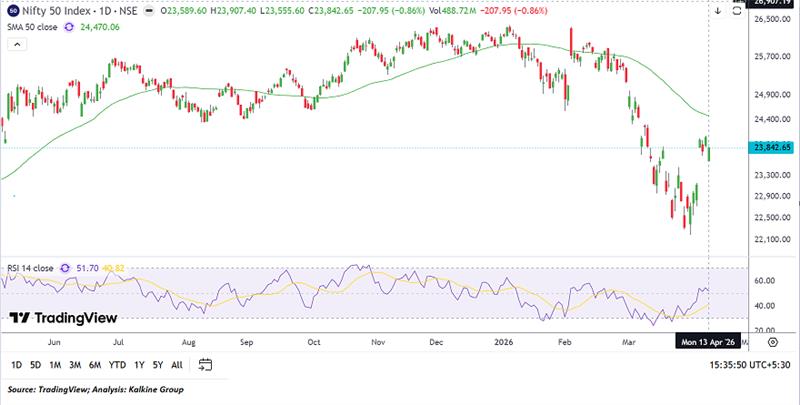The height and width of the screenshot is (405, 800).
Task: Click the Mon 13 Apr '26 date label
Action: point(708,342)
